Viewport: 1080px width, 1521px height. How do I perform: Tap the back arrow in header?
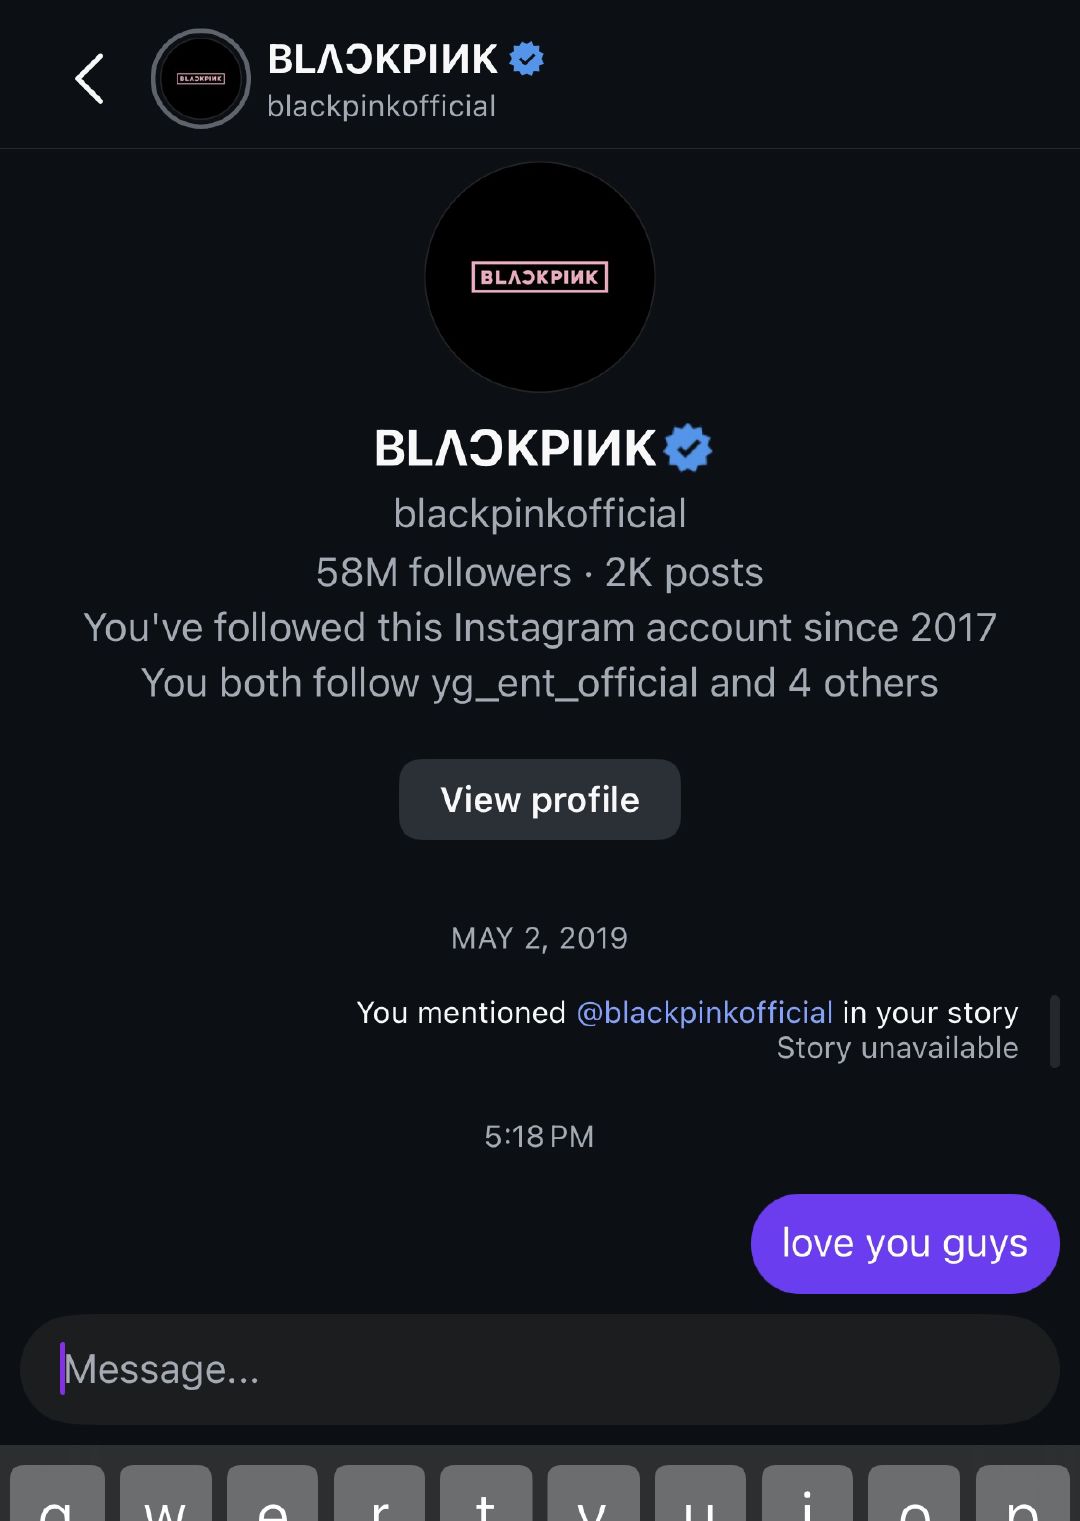pyautogui.click(x=90, y=79)
